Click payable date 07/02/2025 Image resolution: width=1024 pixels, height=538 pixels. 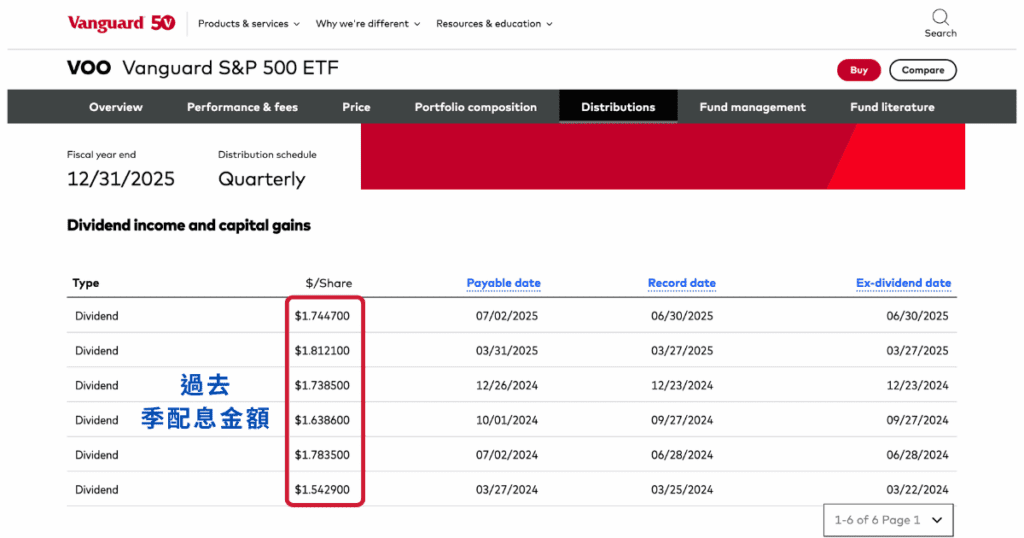[x=507, y=316]
